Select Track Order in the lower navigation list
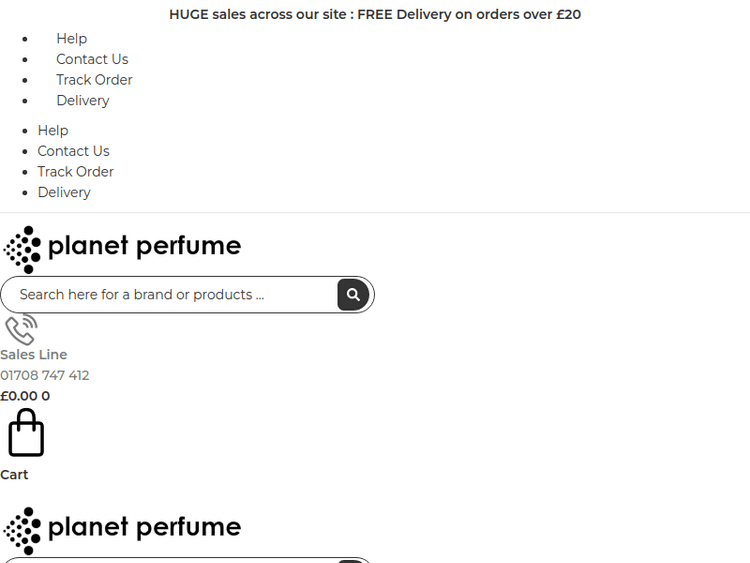 click(x=75, y=172)
